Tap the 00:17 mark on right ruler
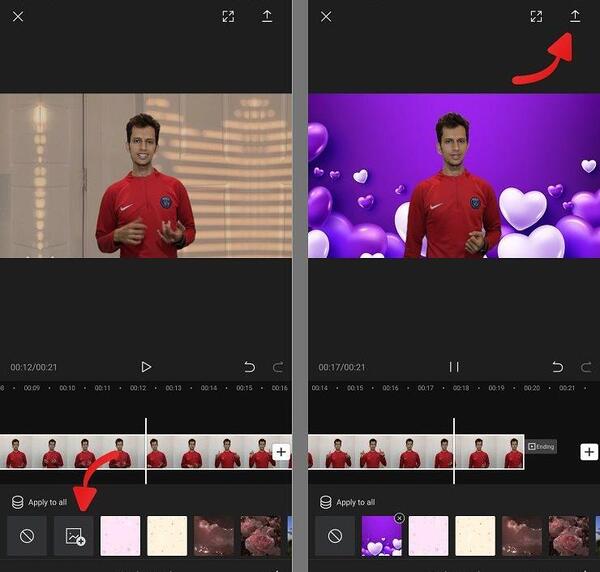The width and height of the screenshot is (600, 572). [426, 388]
